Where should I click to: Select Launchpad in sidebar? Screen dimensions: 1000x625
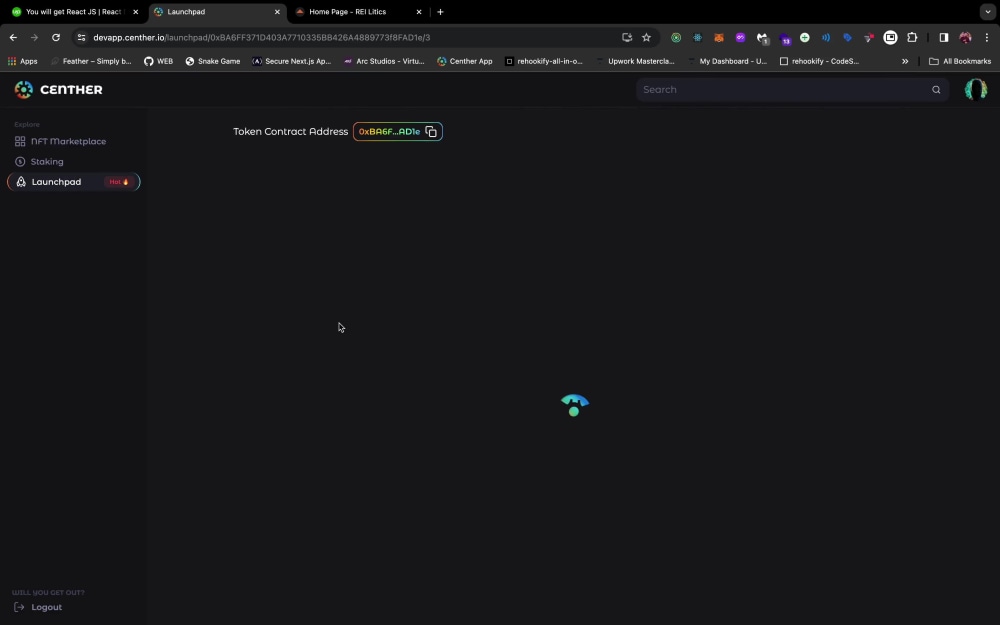[73, 182]
